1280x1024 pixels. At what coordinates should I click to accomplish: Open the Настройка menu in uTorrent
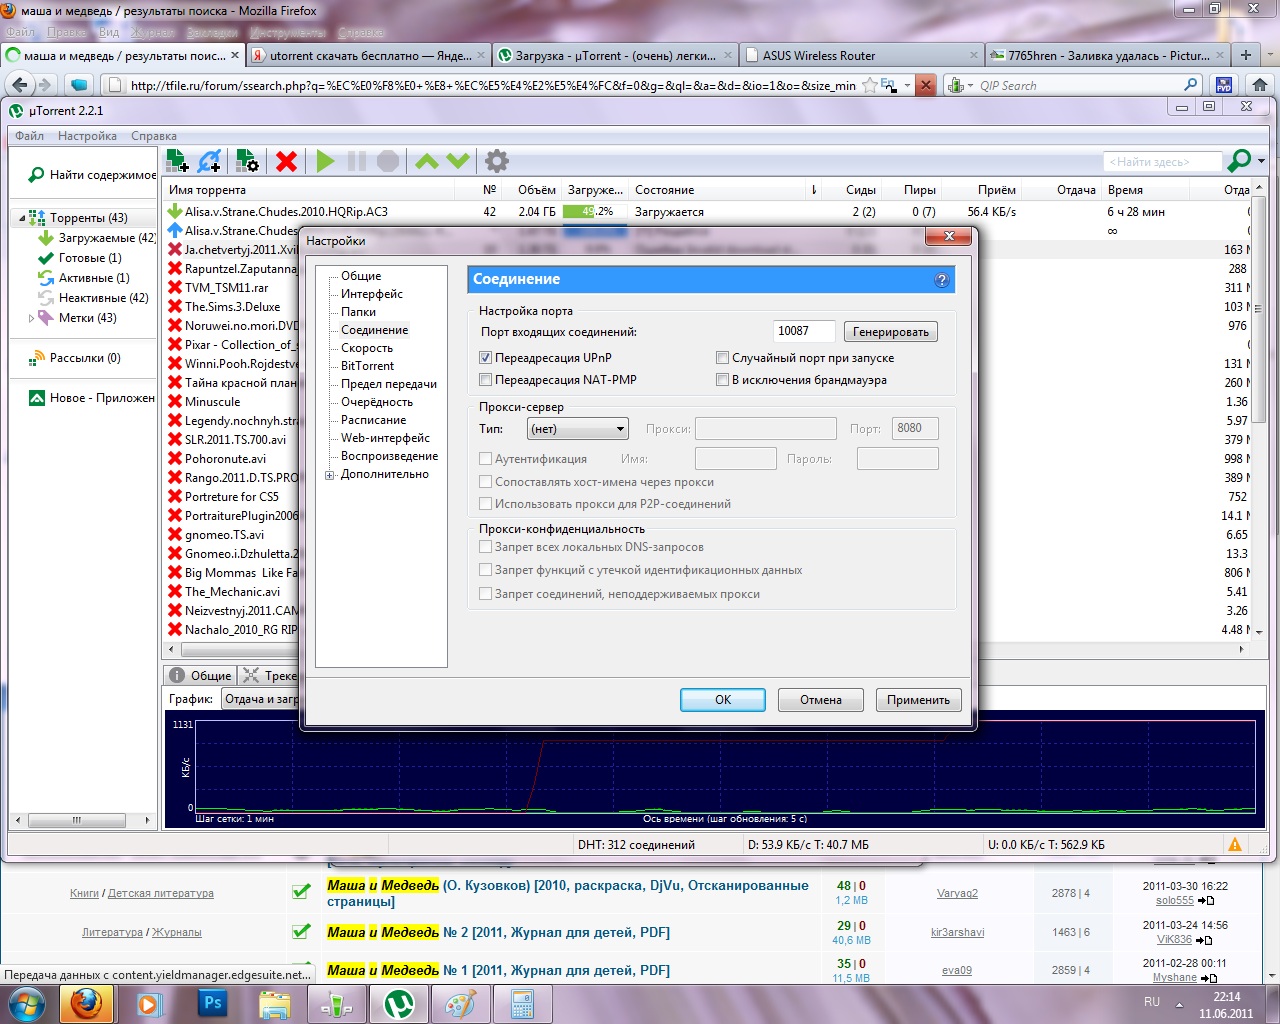[x=87, y=136]
